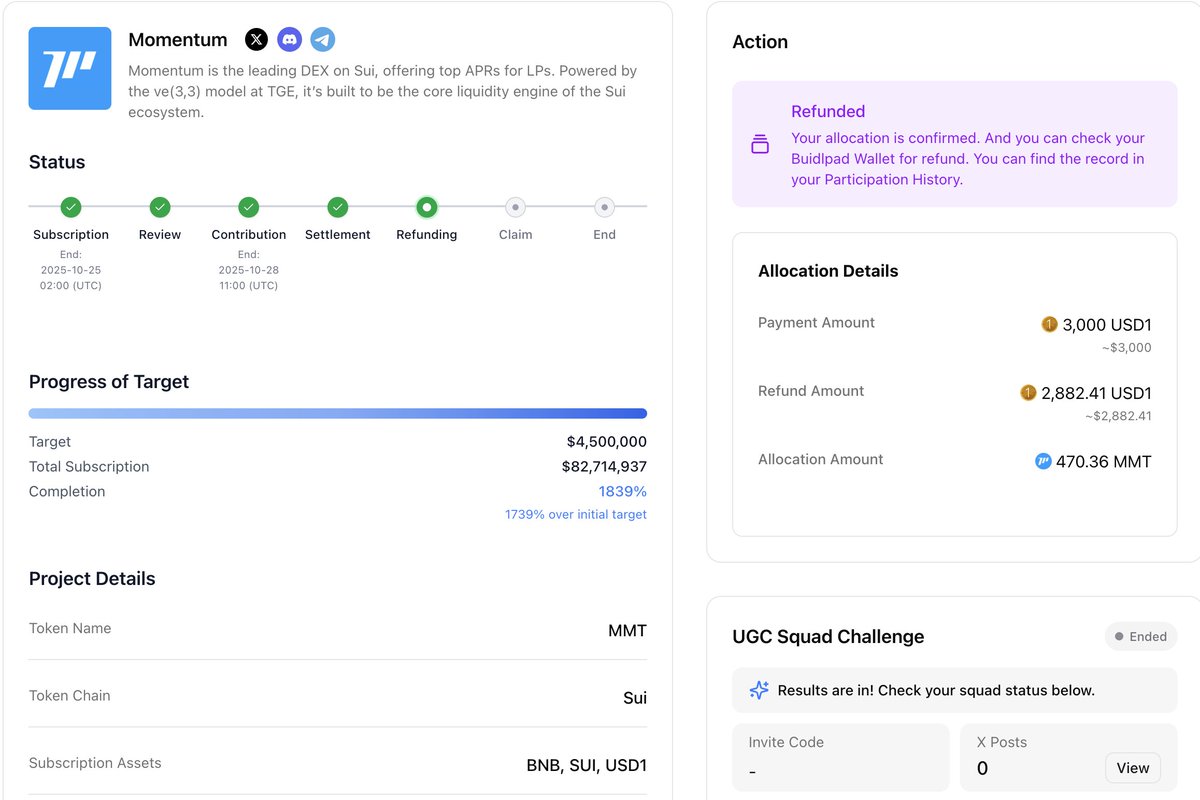The height and width of the screenshot is (800, 1200).
Task: Click the $82,714,937 total subscription value
Action: click(x=604, y=466)
